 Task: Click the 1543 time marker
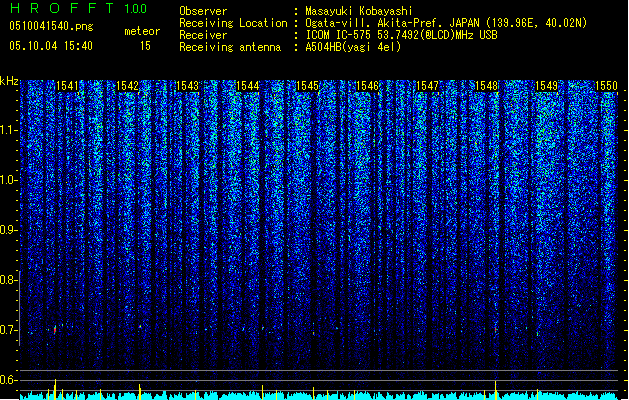pos(187,86)
